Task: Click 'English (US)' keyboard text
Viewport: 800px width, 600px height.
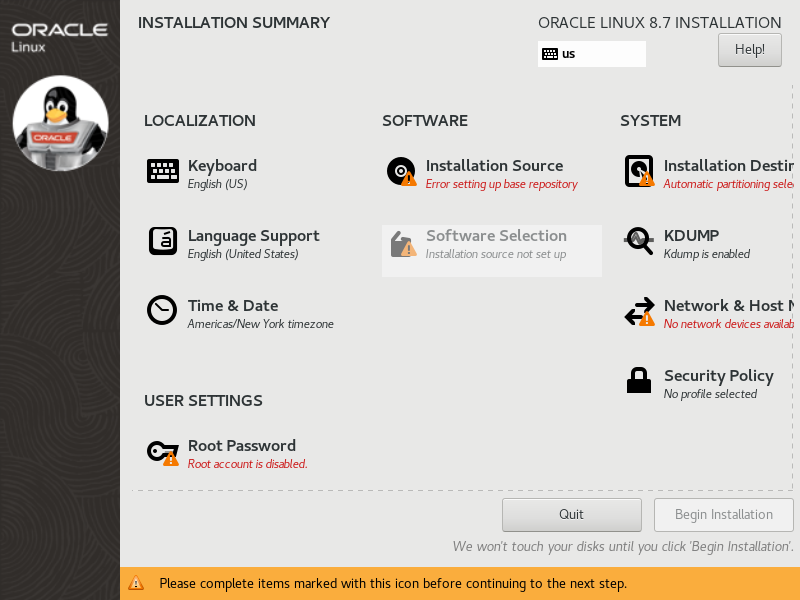Action: (x=217, y=184)
